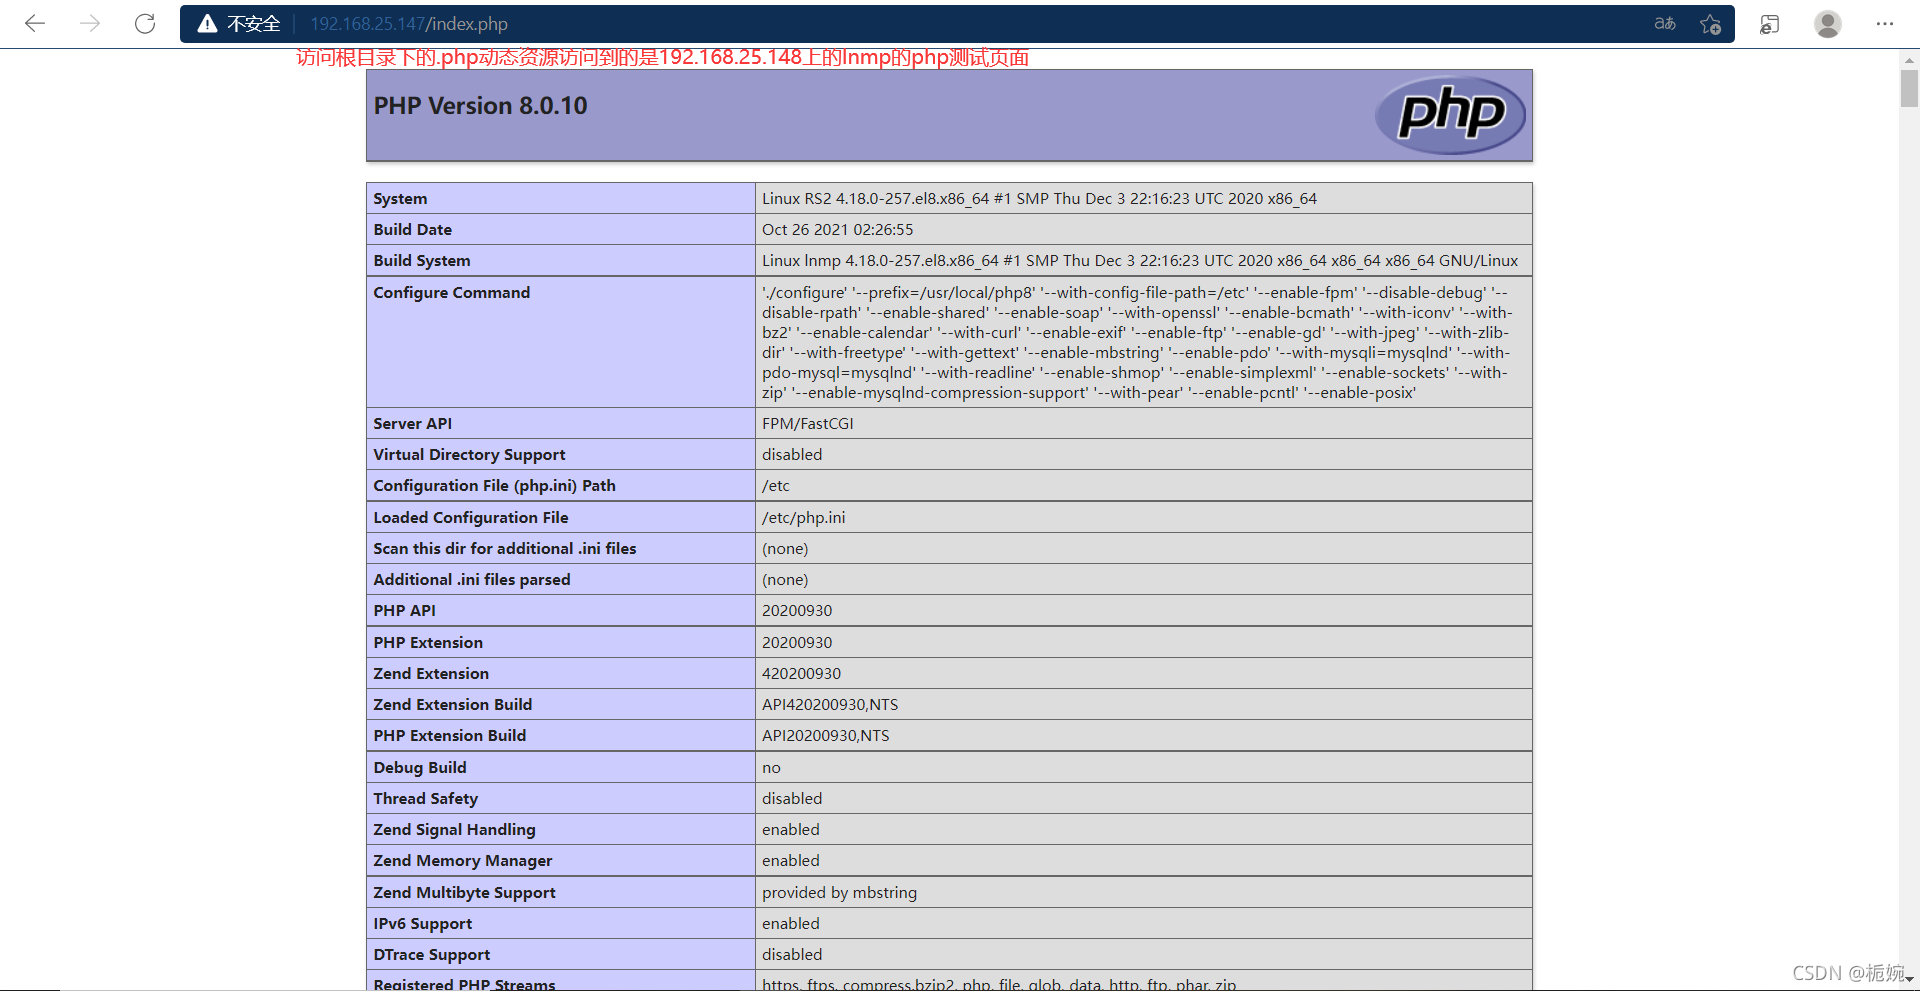
Task: Click the System row label
Action: [400, 199]
